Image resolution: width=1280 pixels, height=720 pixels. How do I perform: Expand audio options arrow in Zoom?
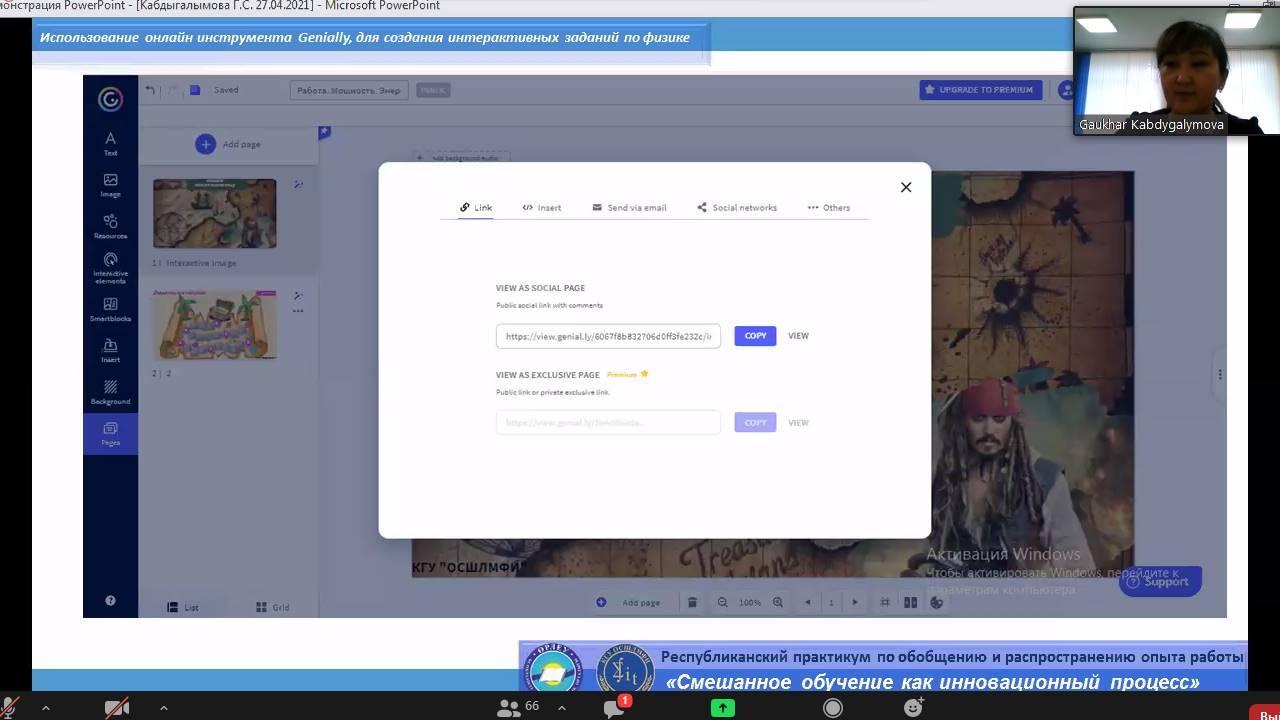tap(46, 707)
